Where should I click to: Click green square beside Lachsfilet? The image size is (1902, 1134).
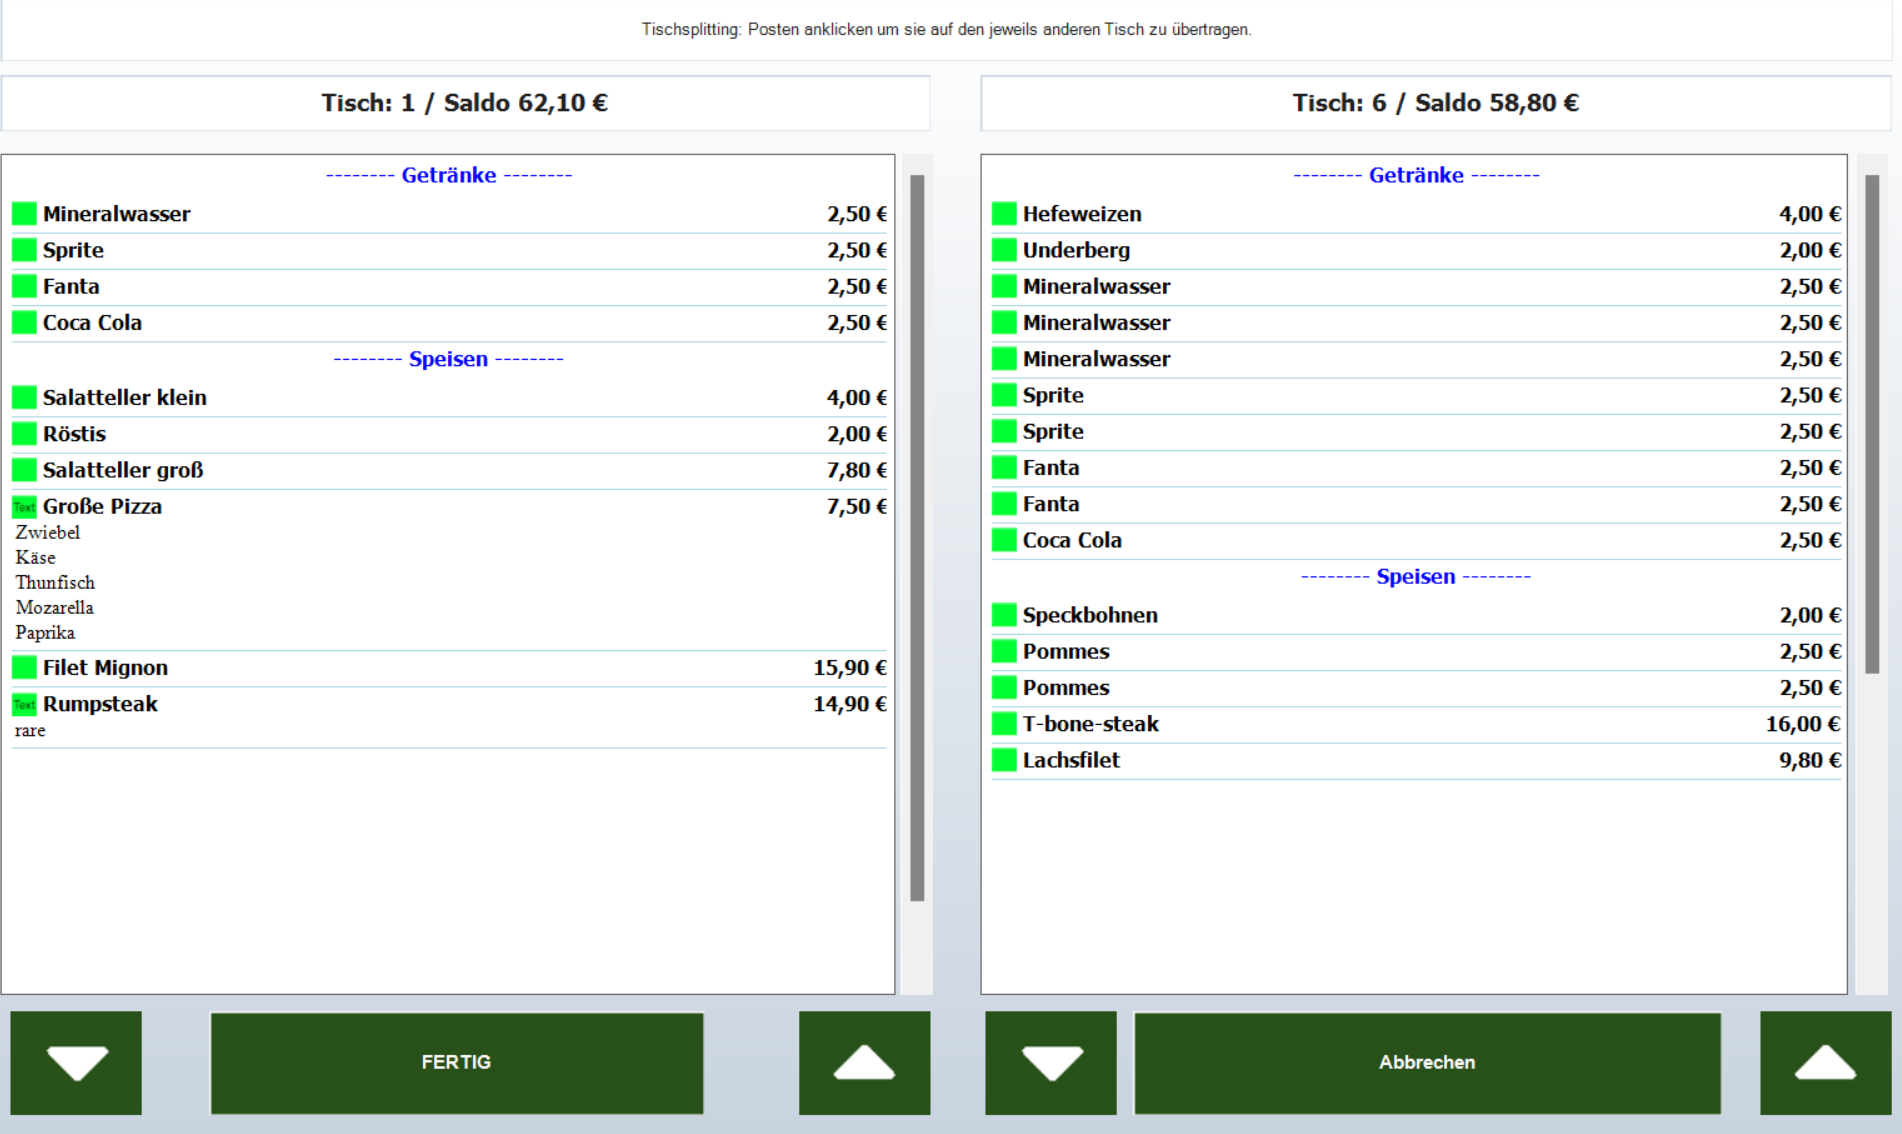(1004, 760)
